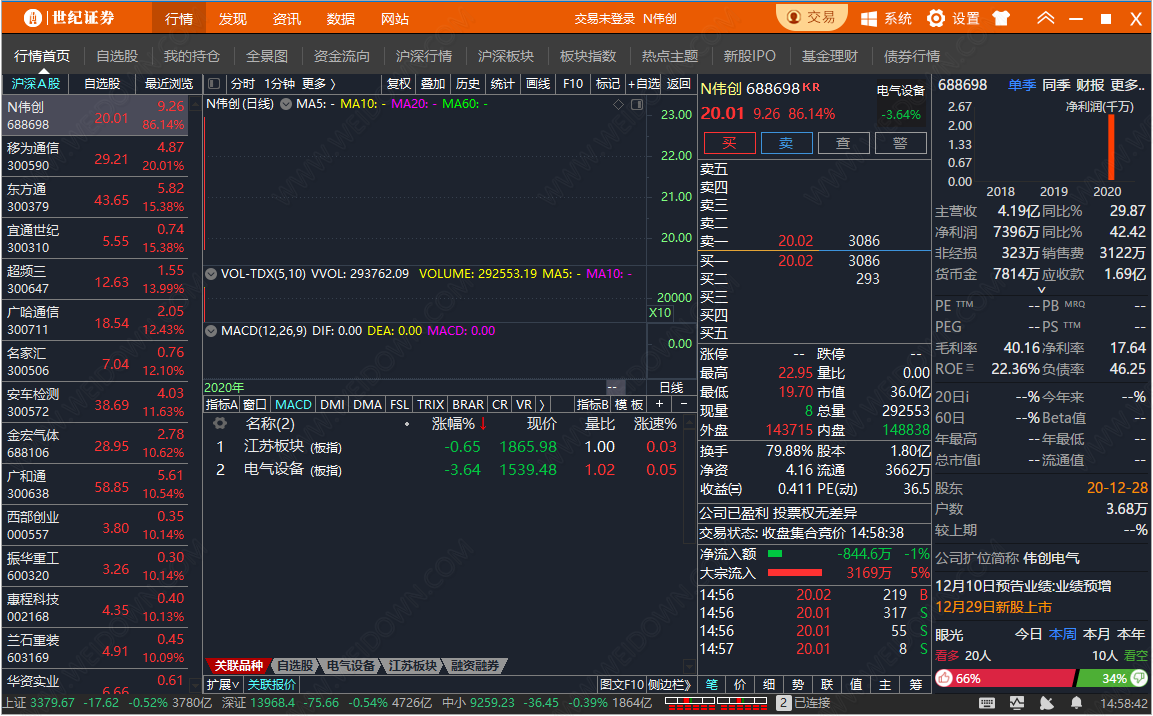Open the 数据 menu in title bar
Image resolution: width=1153 pixels, height=716 pixels.
(340, 19)
